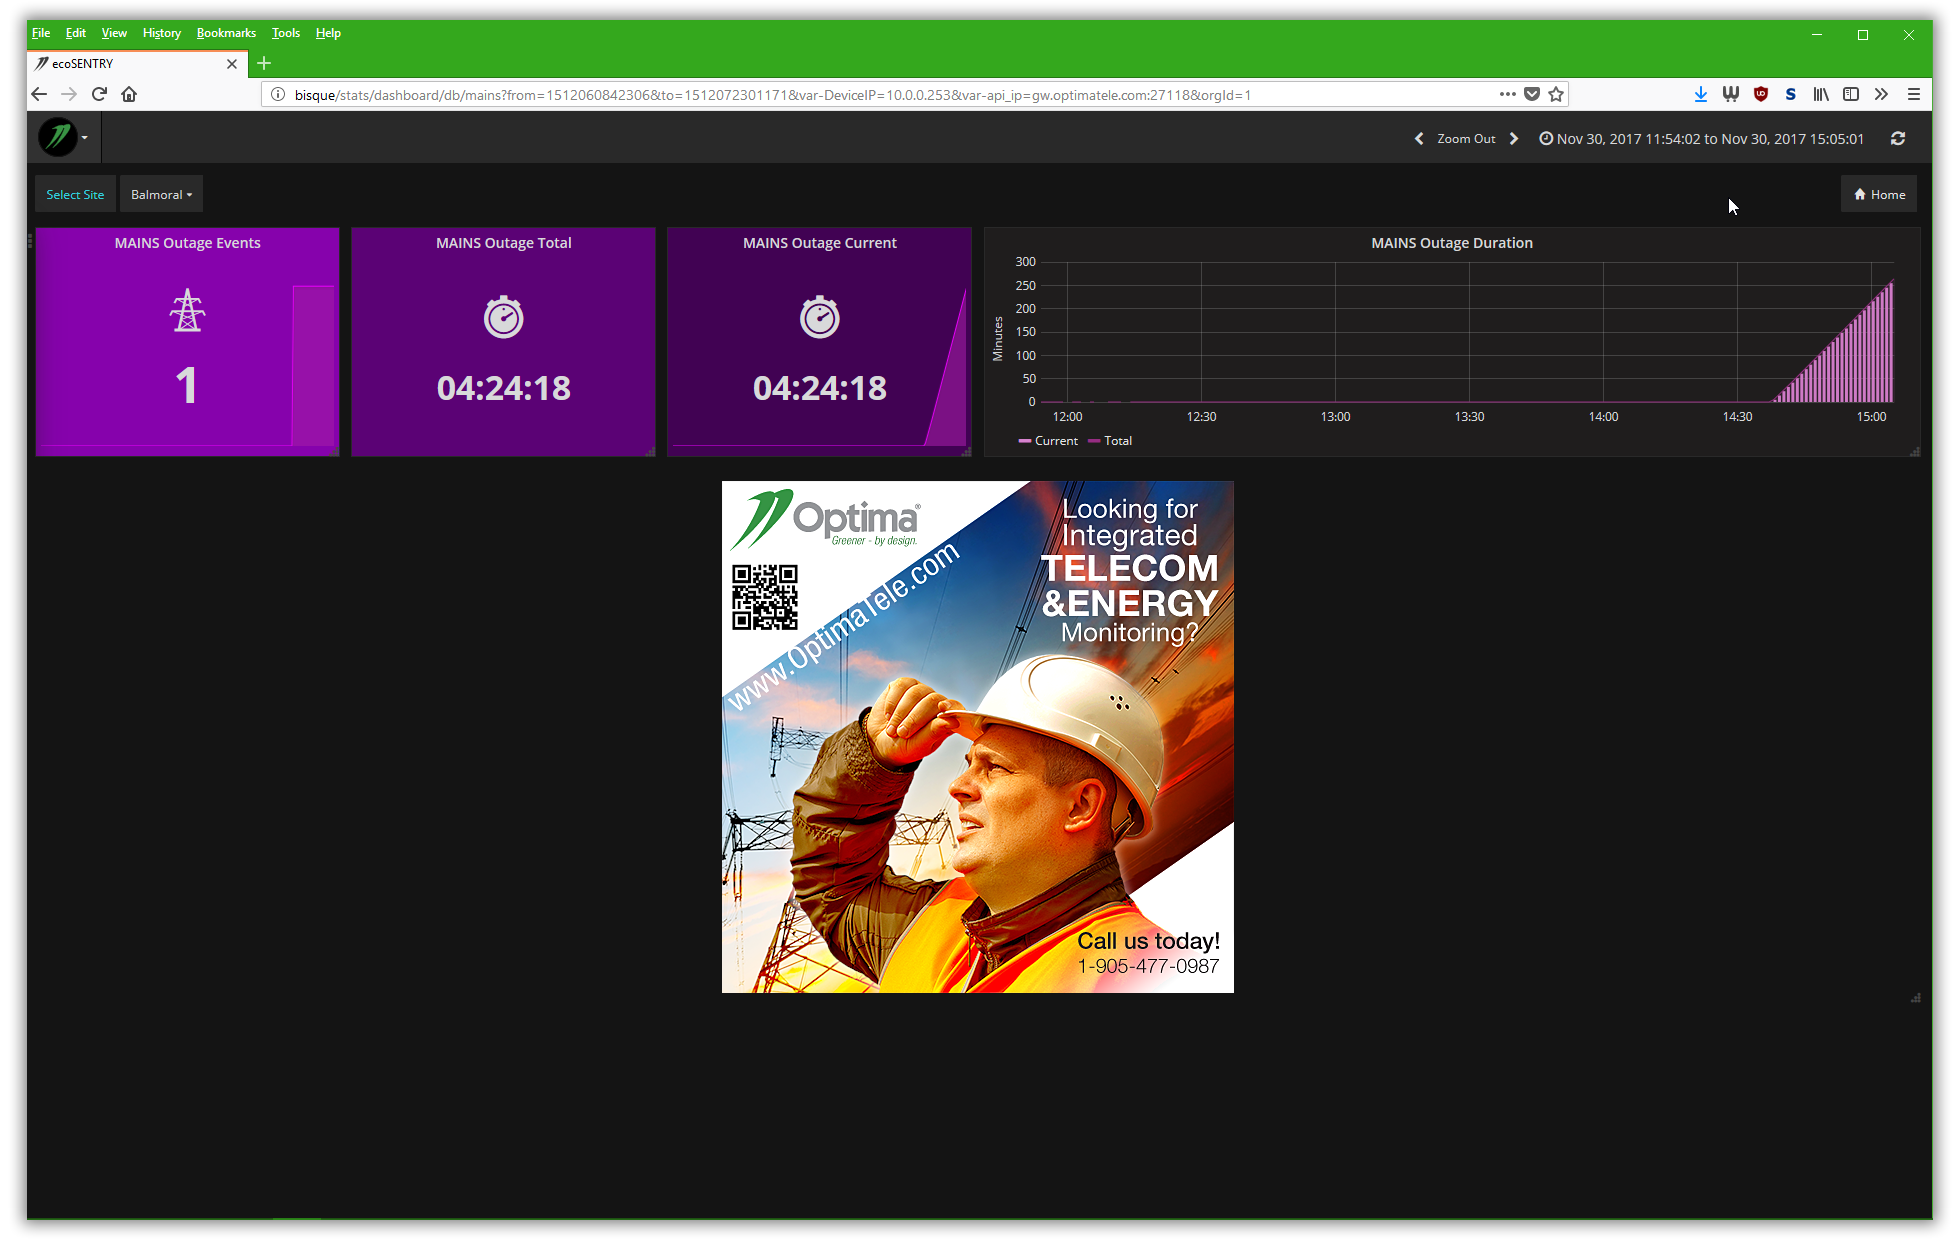Shift the time range forward arrow
1960x1240 pixels.
pos(1514,139)
